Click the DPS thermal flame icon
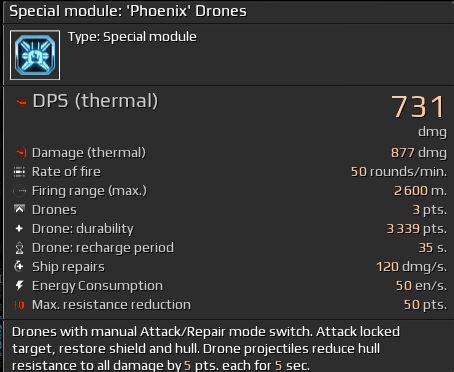This screenshot has width=454, height=372. coord(20,102)
